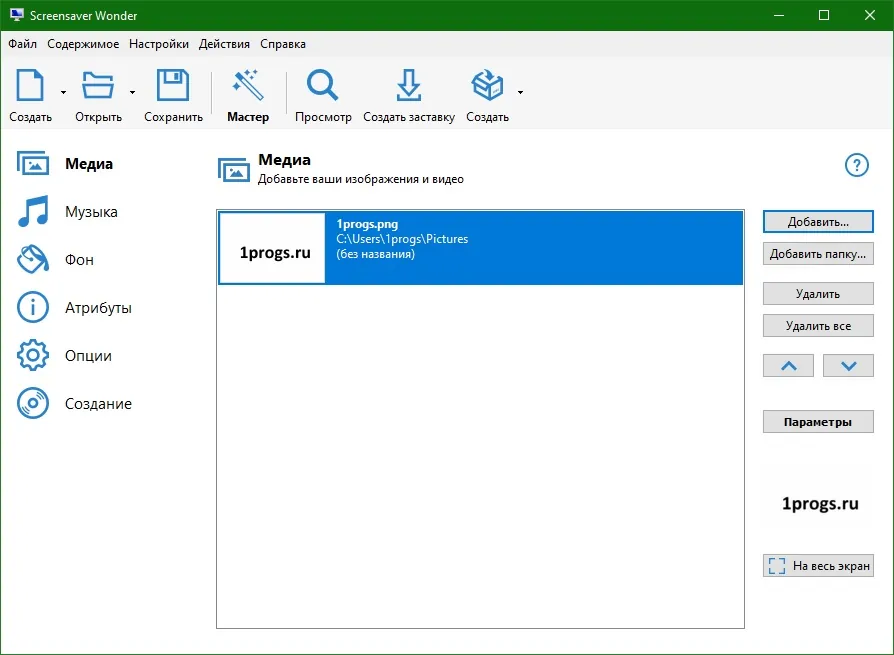Viewport: 894px width, 655px height.
Task: Click the Сохранить floppy disk icon
Action: pyautogui.click(x=173, y=85)
